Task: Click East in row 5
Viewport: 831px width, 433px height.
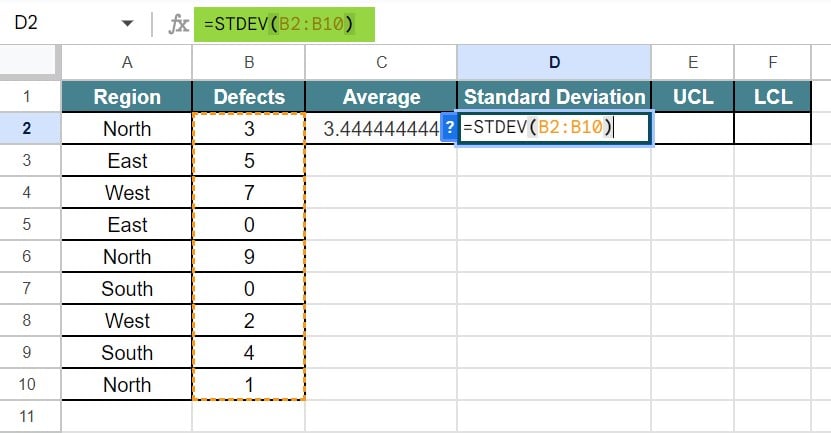Action: pos(127,225)
